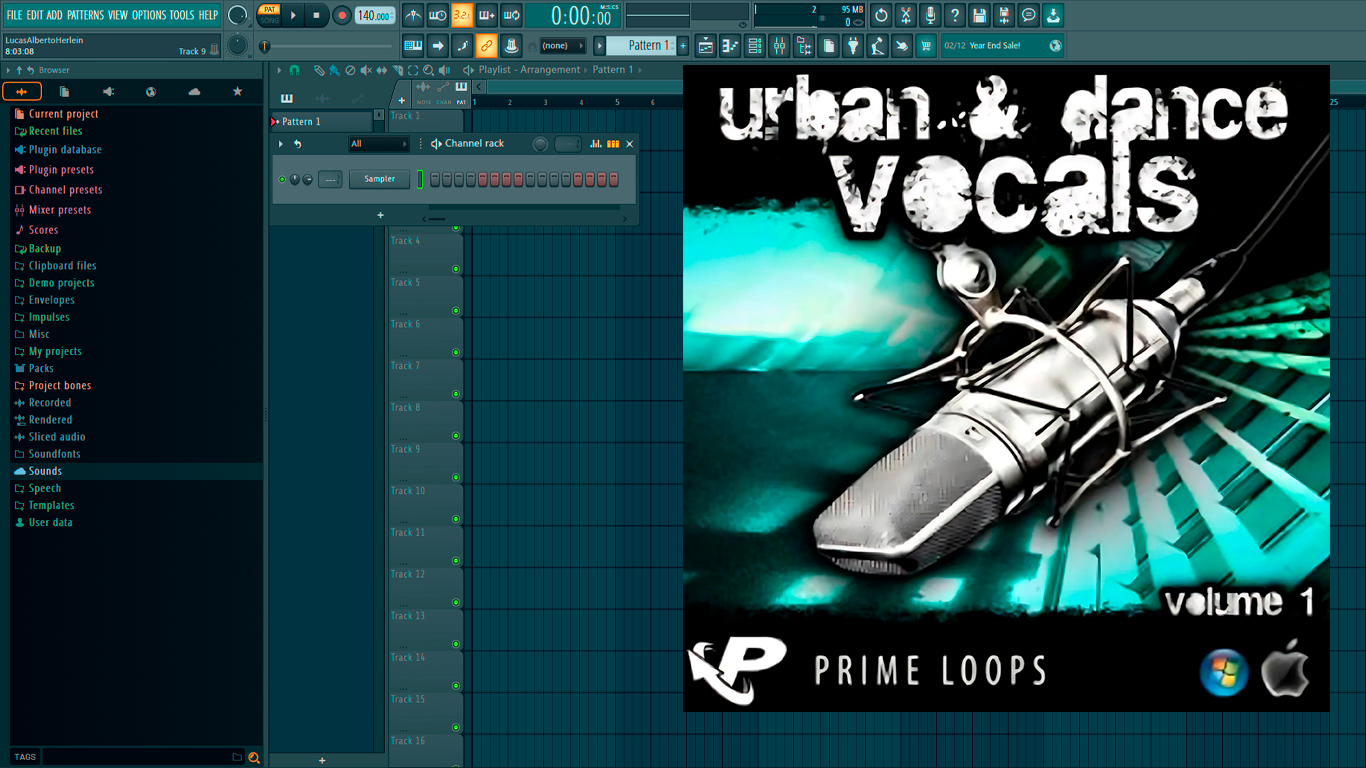
Task: Switch to PAT pattern mode
Action: tap(269, 9)
